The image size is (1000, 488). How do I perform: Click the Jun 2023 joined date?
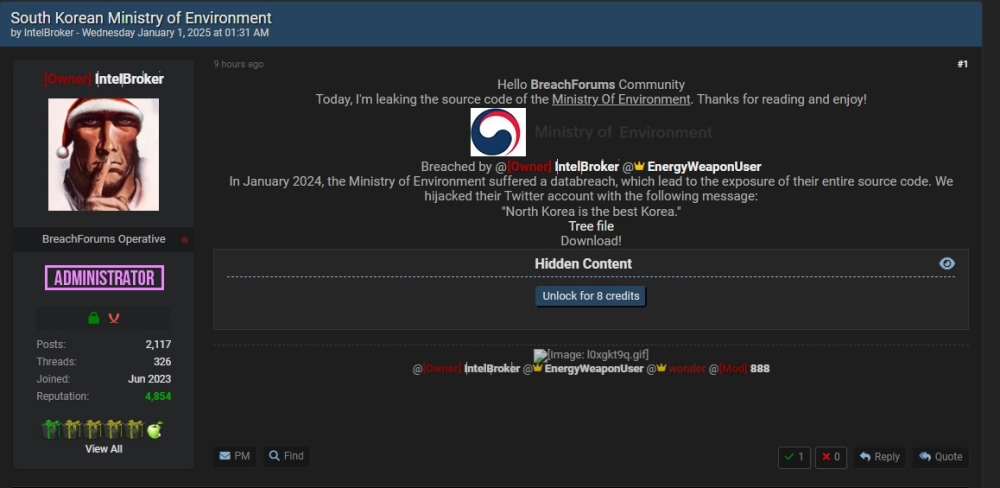coord(149,379)
